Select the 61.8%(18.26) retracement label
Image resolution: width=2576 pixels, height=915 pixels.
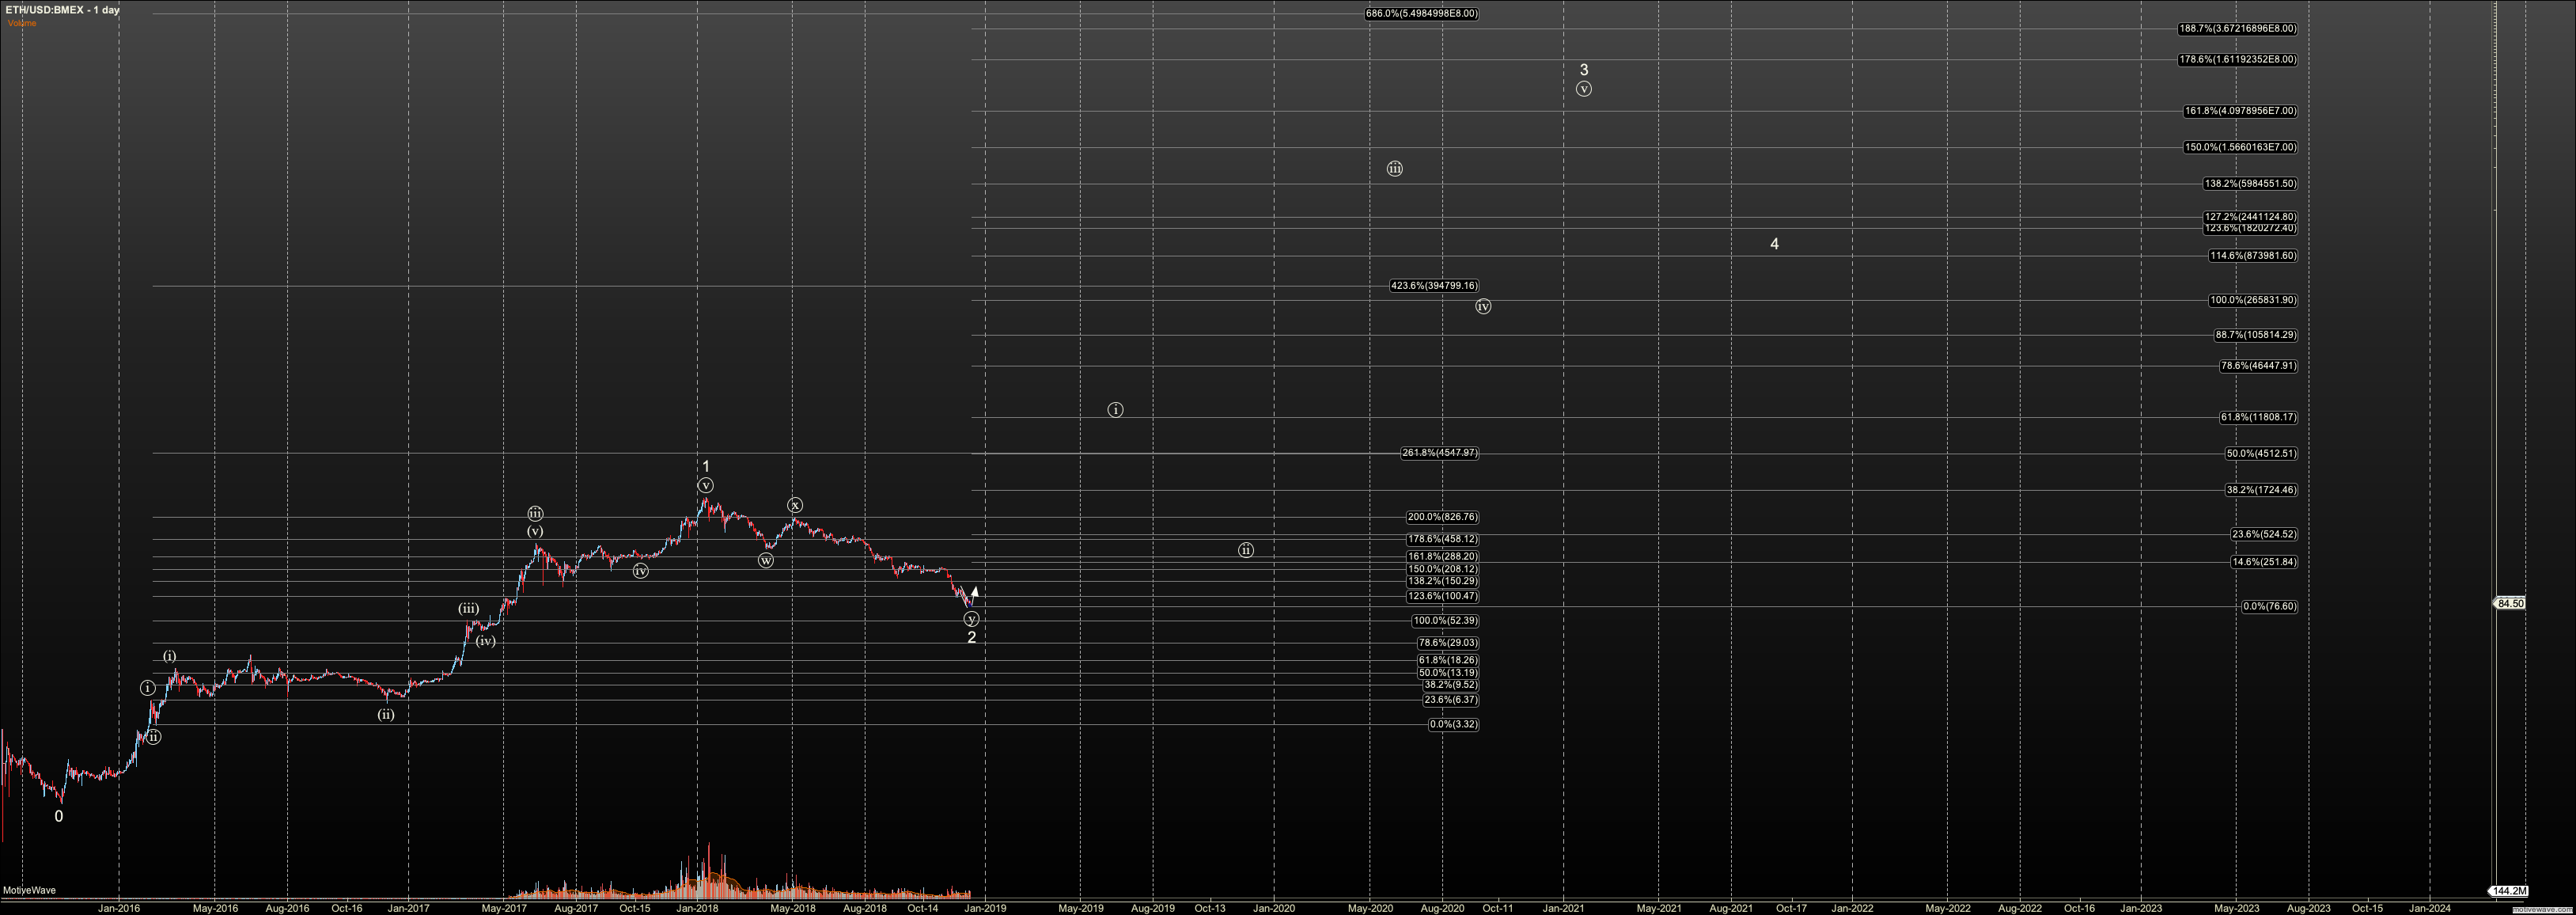point(1447,660)
